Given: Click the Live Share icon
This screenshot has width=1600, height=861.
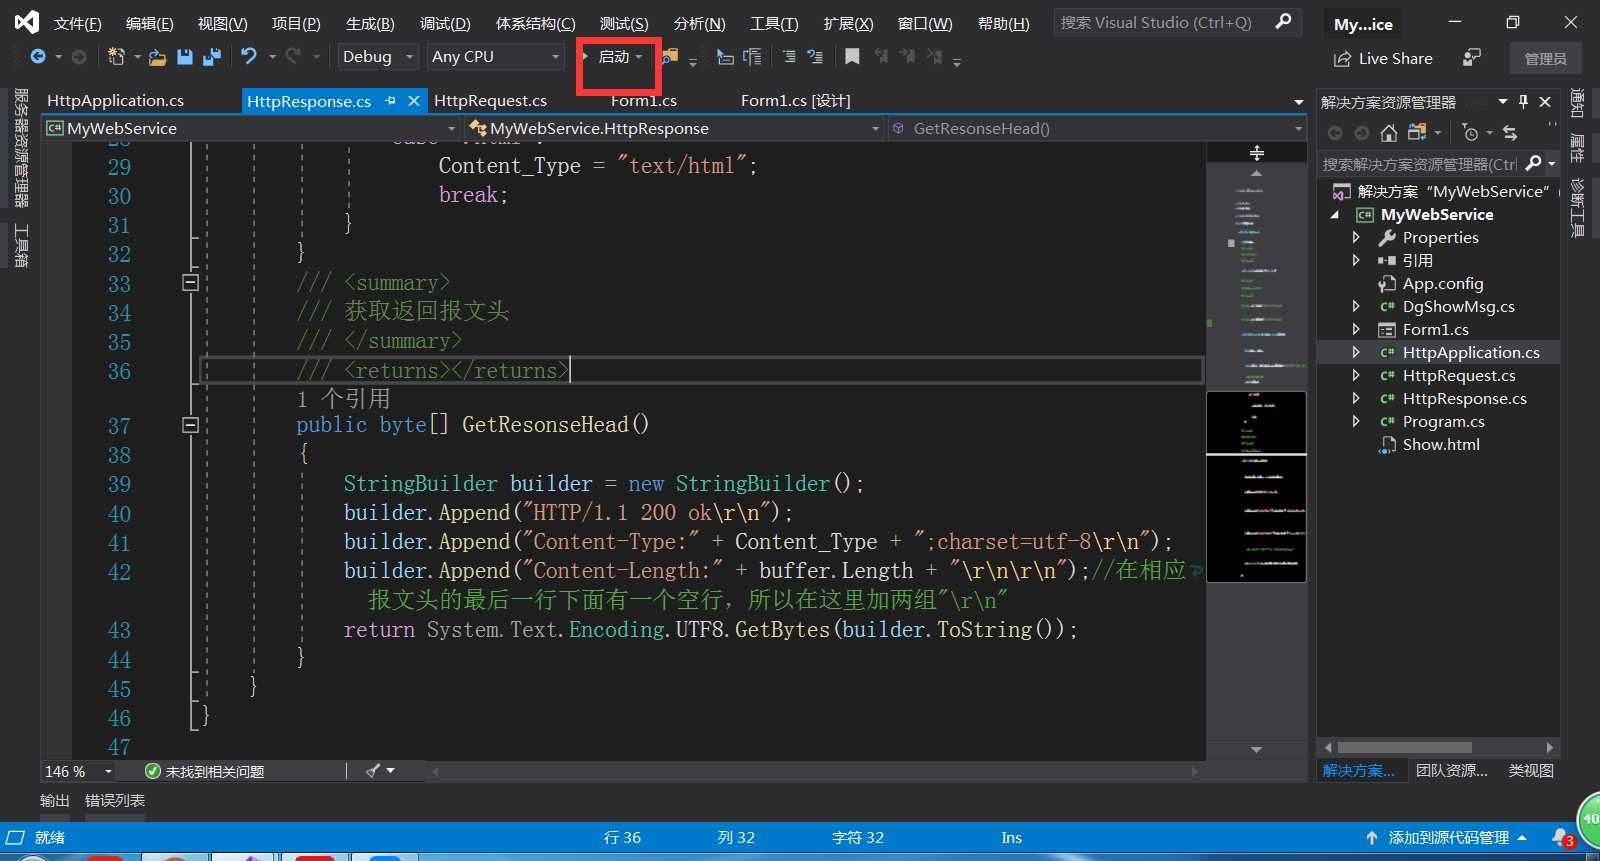Looking at the screenshot, I should click(1342, 59).
